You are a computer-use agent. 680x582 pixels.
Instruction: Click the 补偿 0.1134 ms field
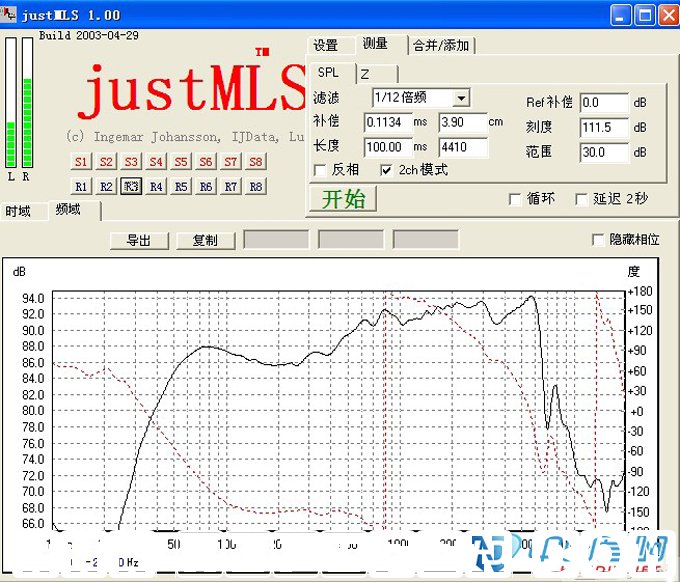pos(388,122)
